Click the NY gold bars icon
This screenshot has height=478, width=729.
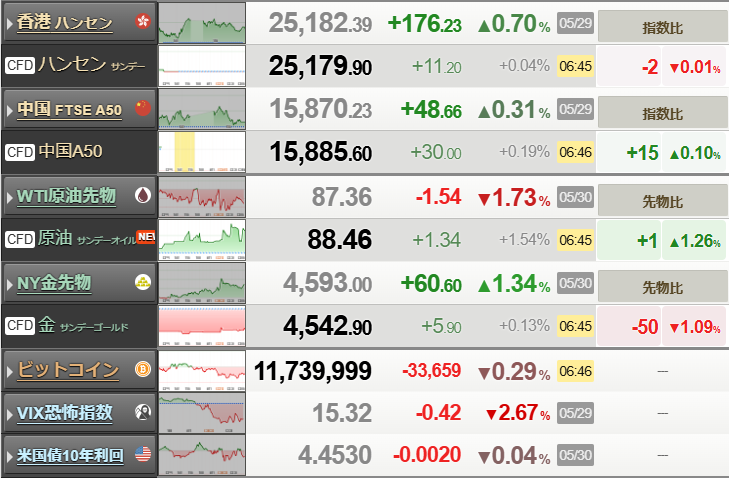143,282
